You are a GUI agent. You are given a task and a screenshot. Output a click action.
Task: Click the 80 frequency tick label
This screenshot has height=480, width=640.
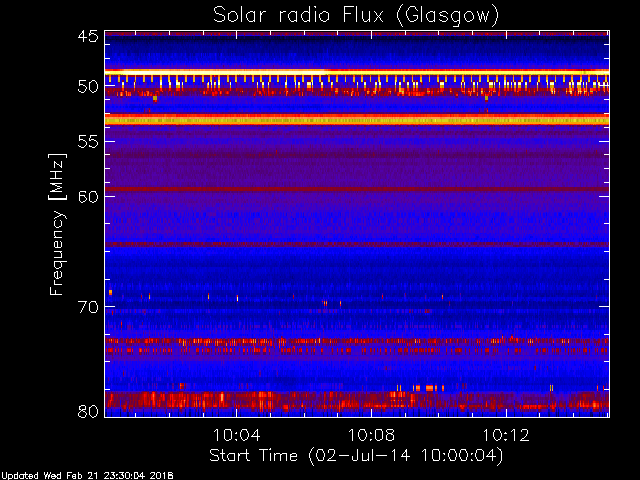tap(88, 411)
